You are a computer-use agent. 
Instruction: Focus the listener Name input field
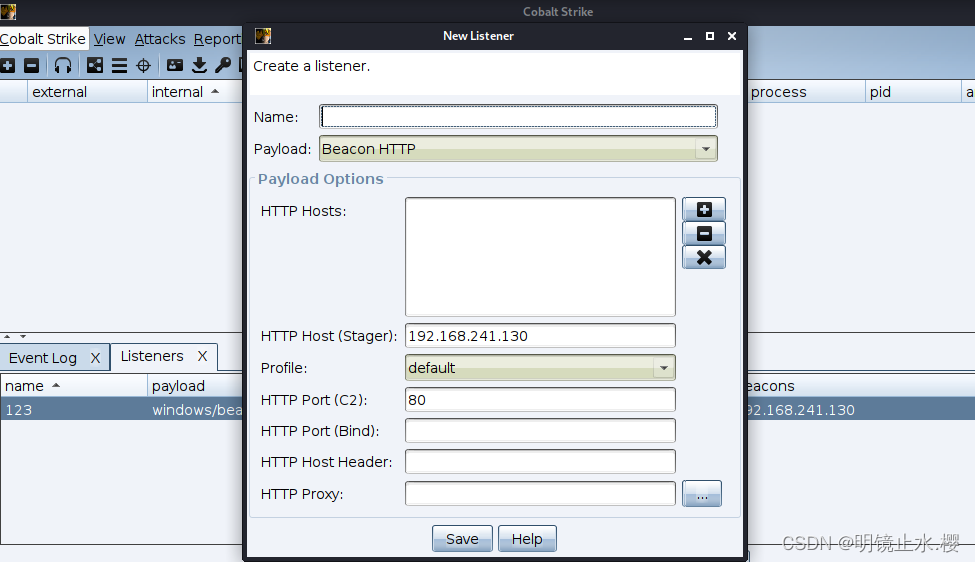[518, 116]
